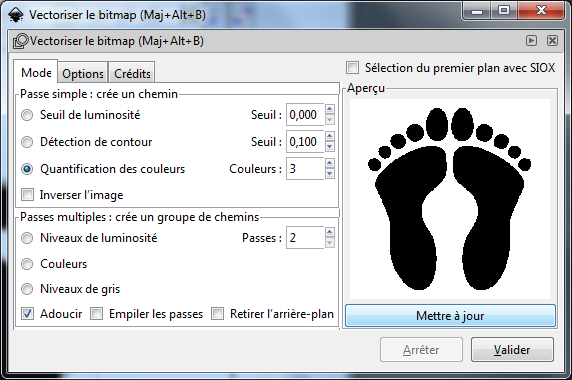This screenshot has width=572, height=380.
Task: Enable Retirer l'arrière-plan checkbox
Action: [217, 314]
